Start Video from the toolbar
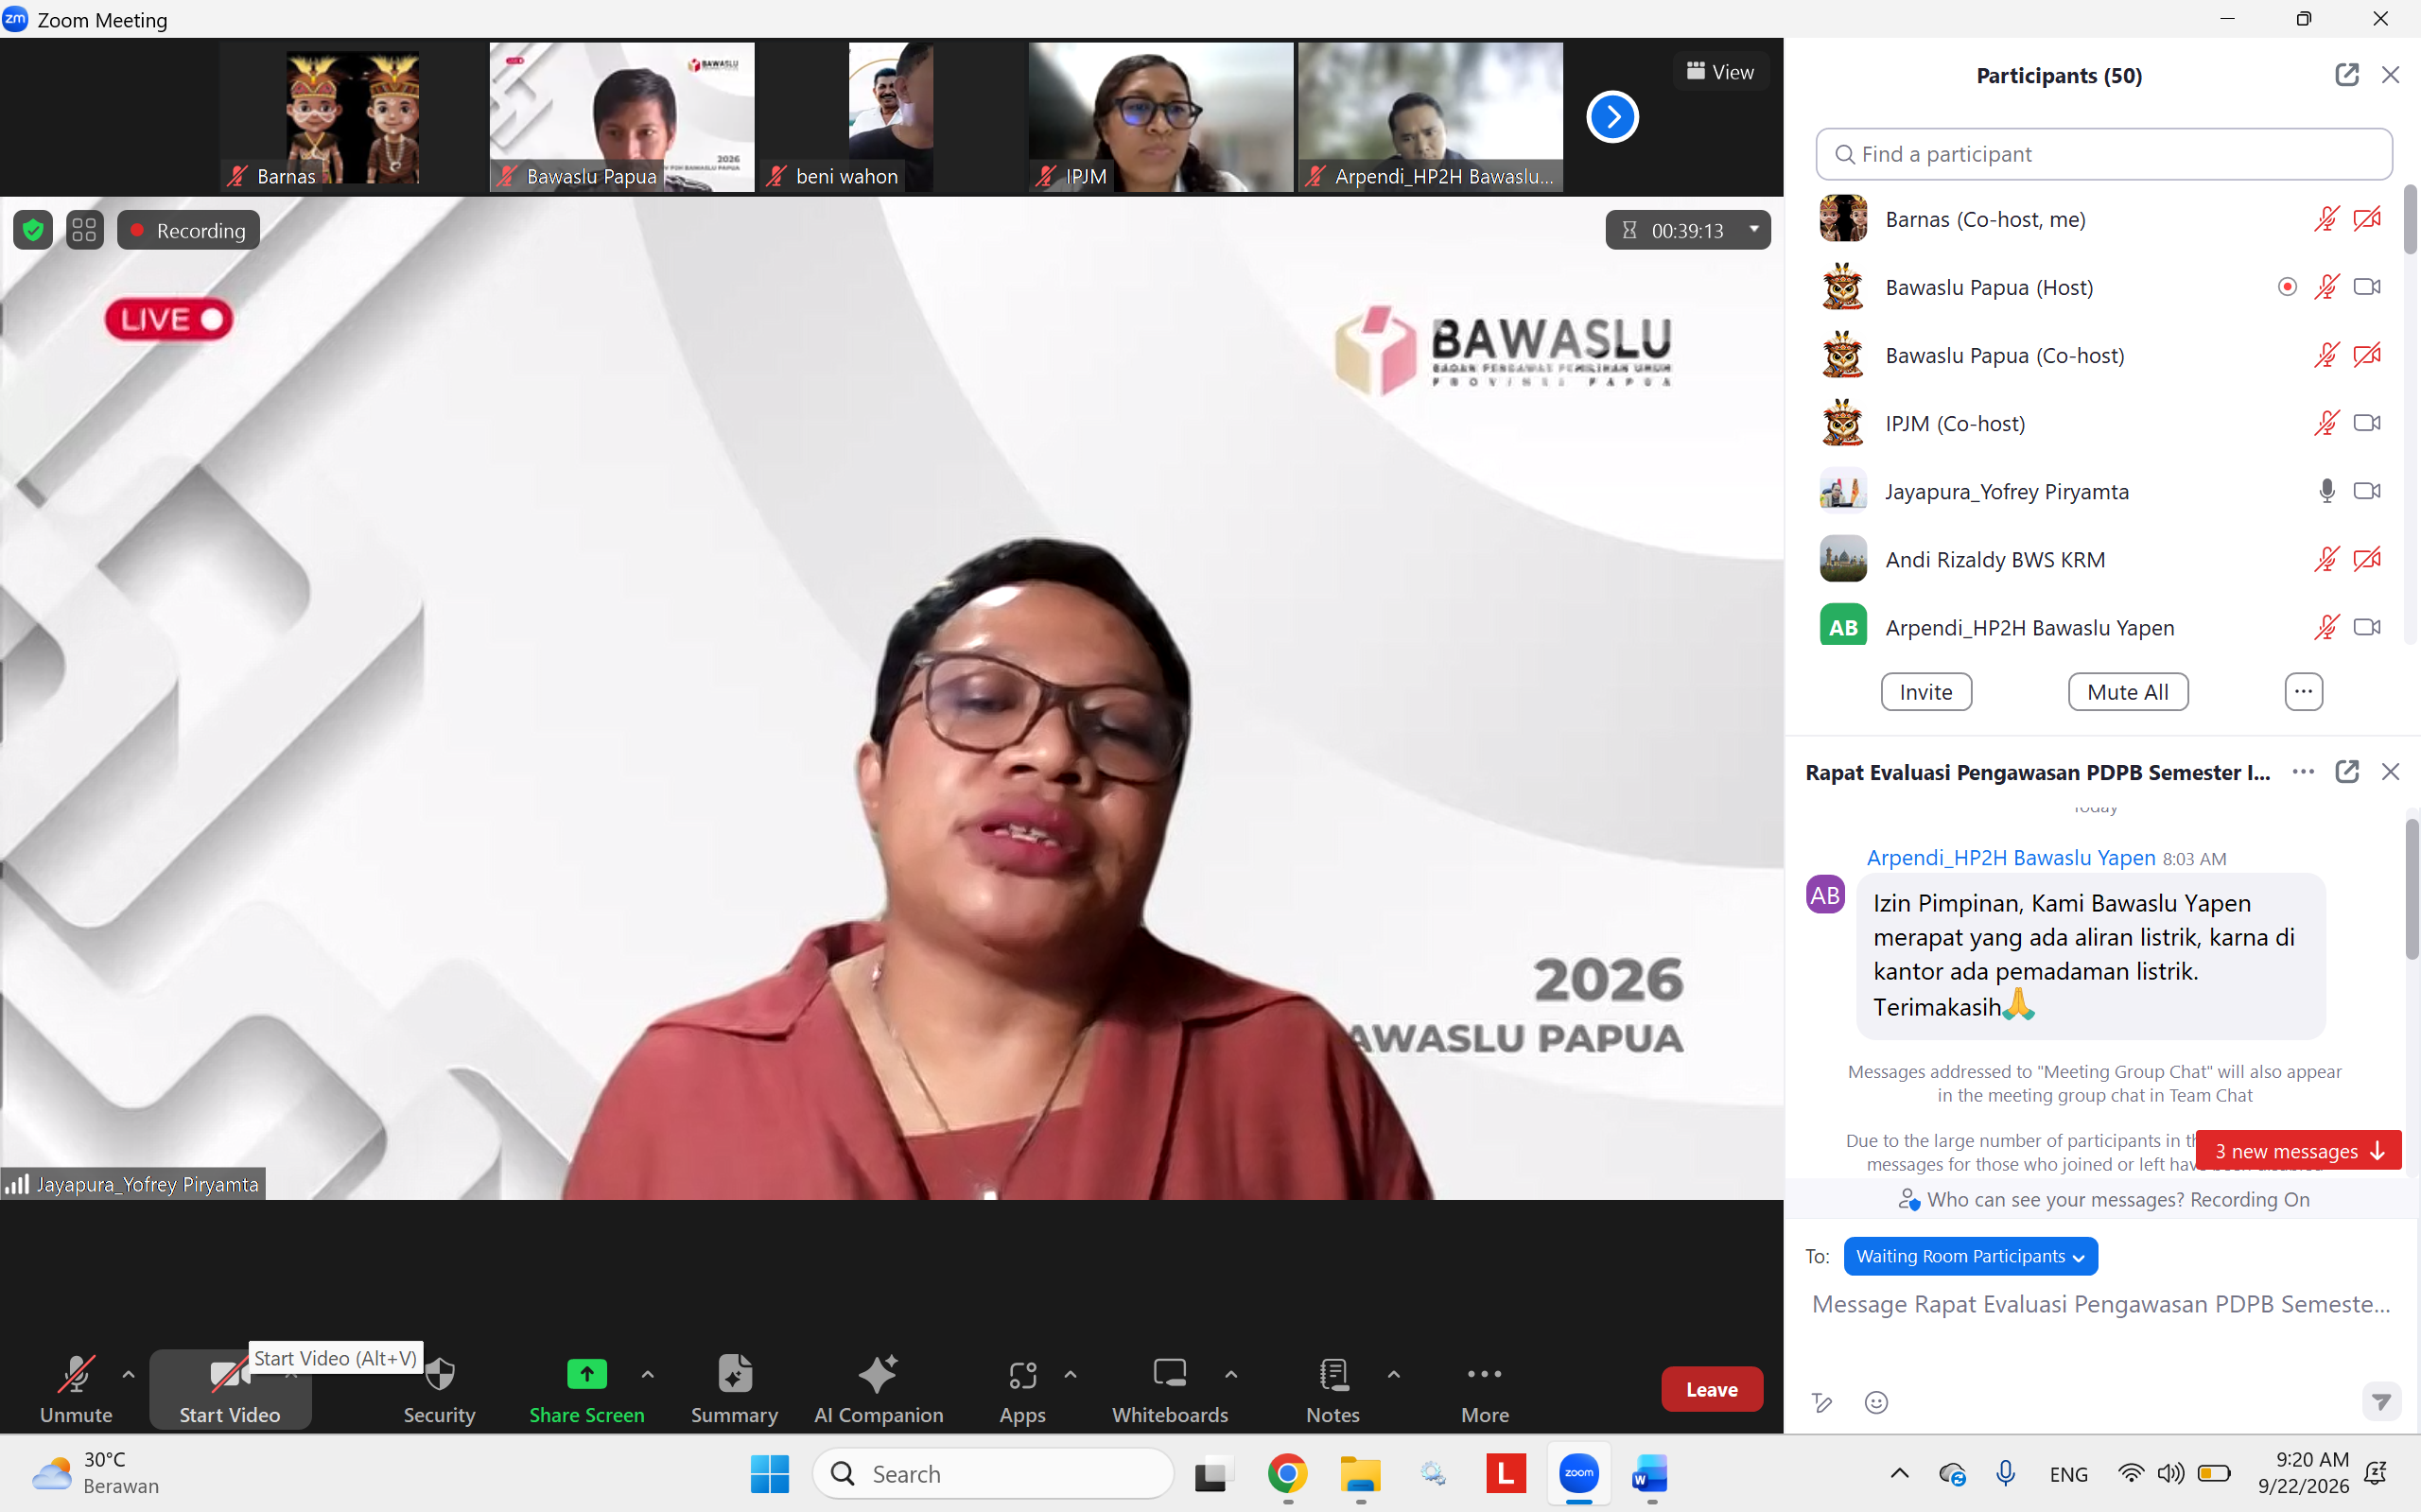 [230, 1389]
